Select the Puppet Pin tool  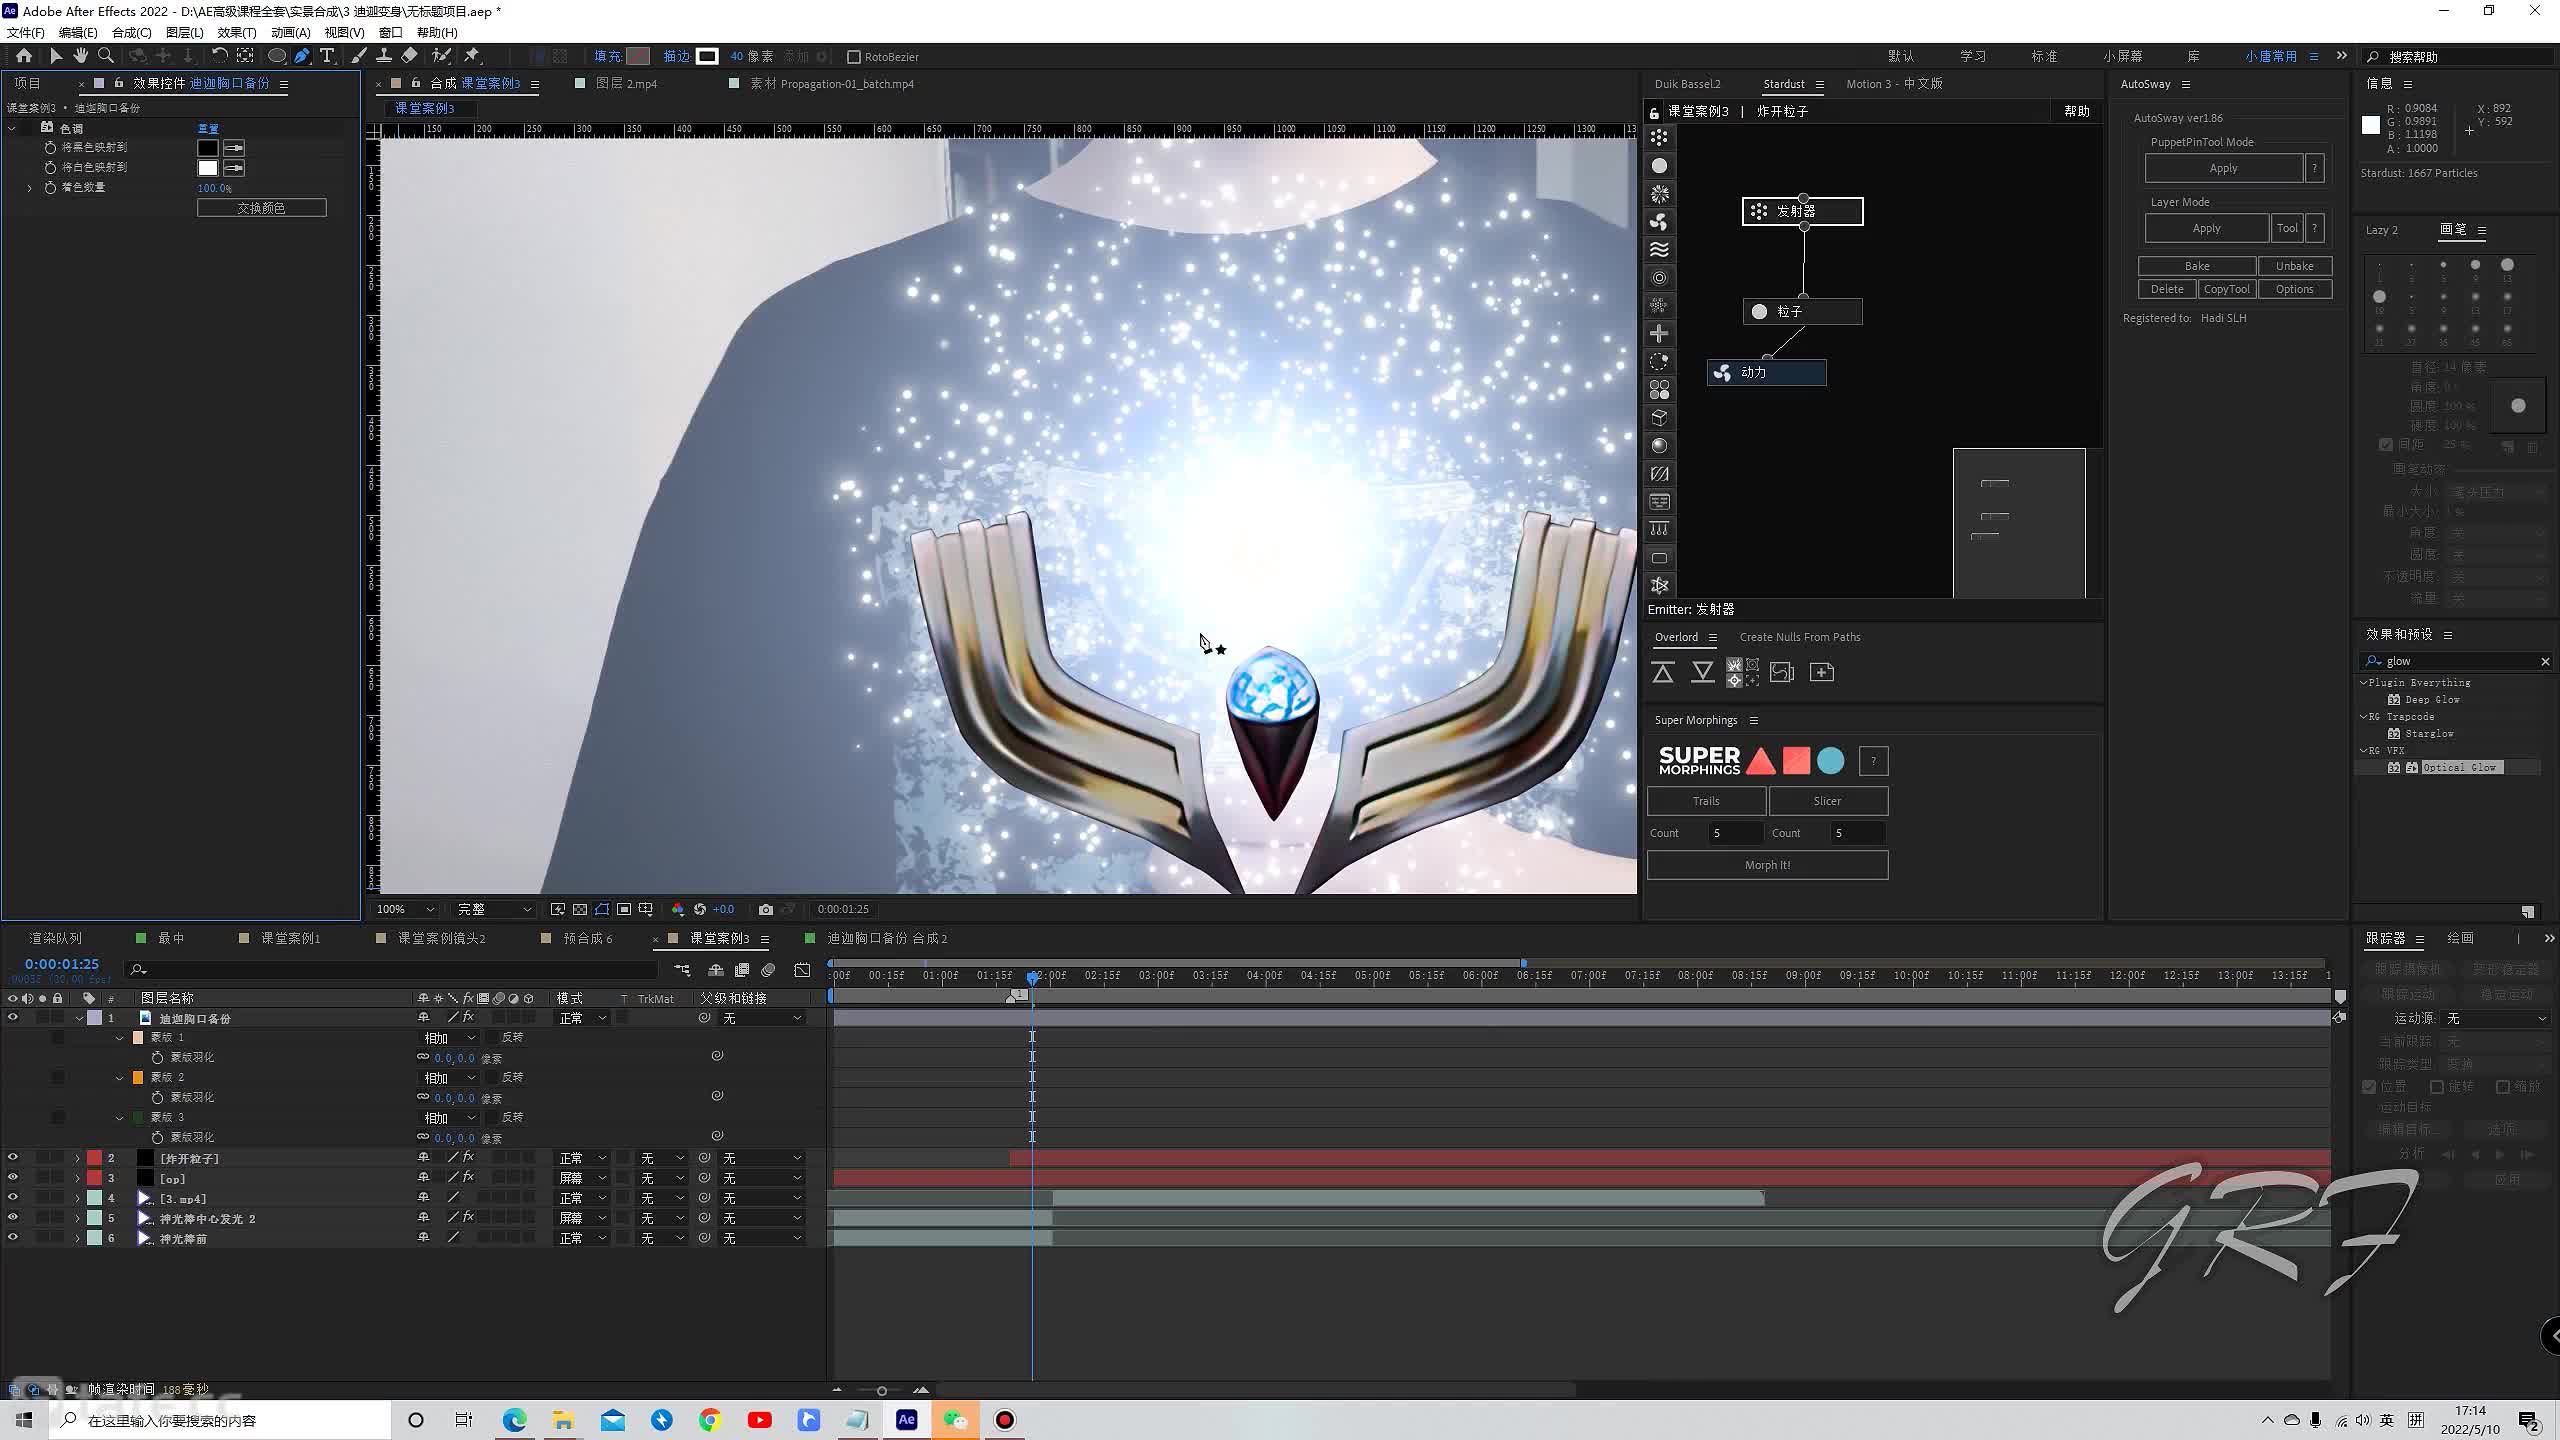point(472,56)
